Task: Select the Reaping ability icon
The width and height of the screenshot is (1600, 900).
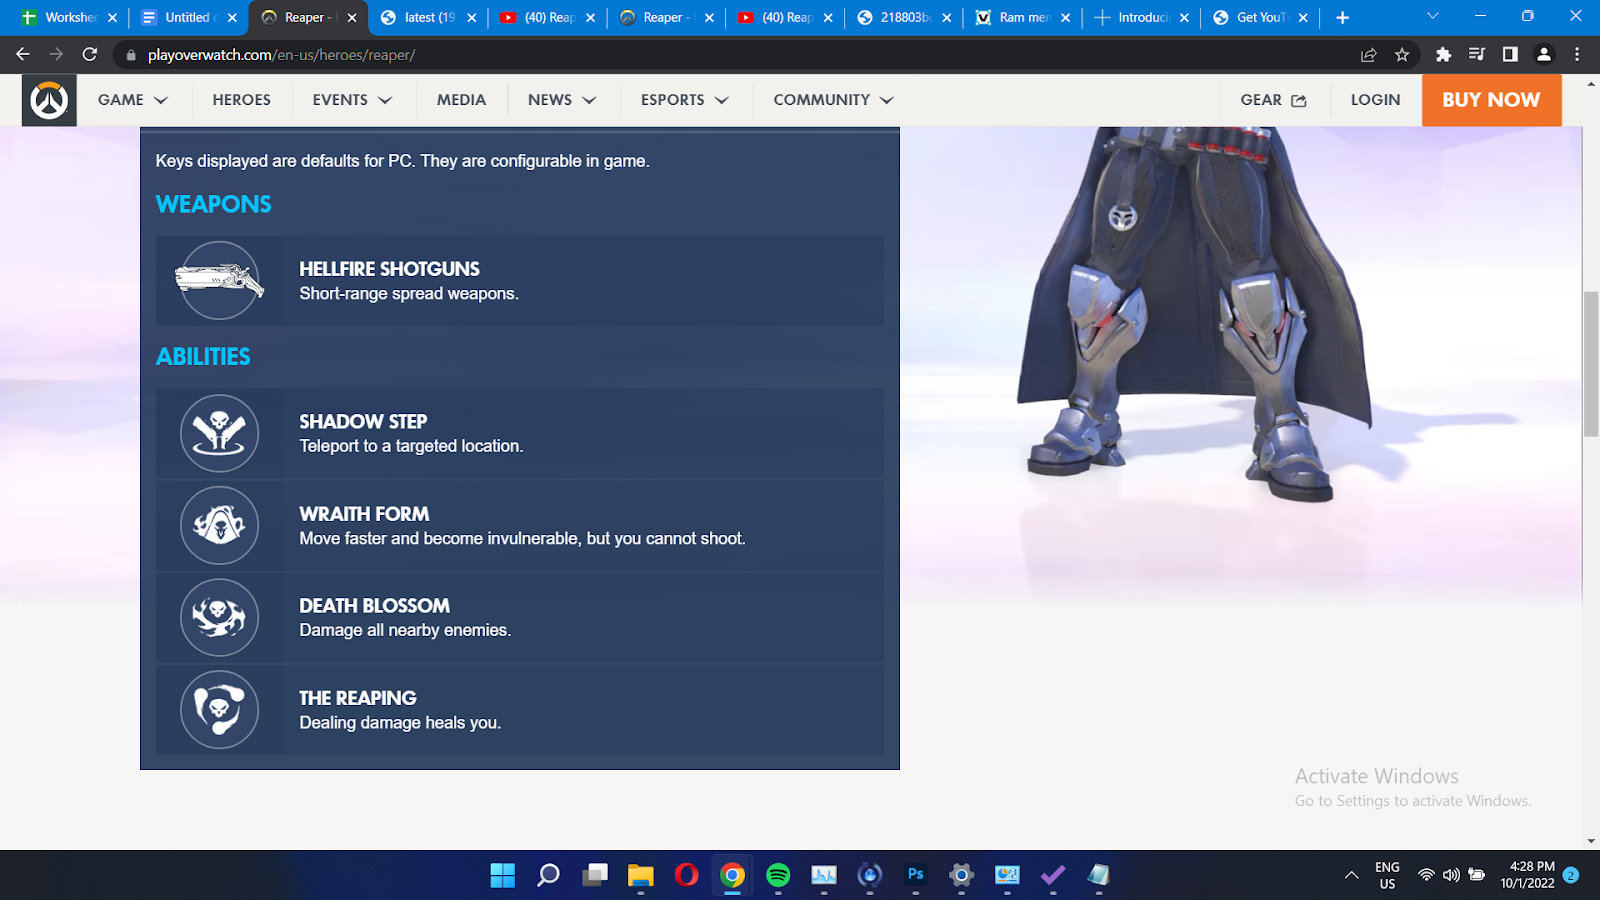Action: (219, 709)
